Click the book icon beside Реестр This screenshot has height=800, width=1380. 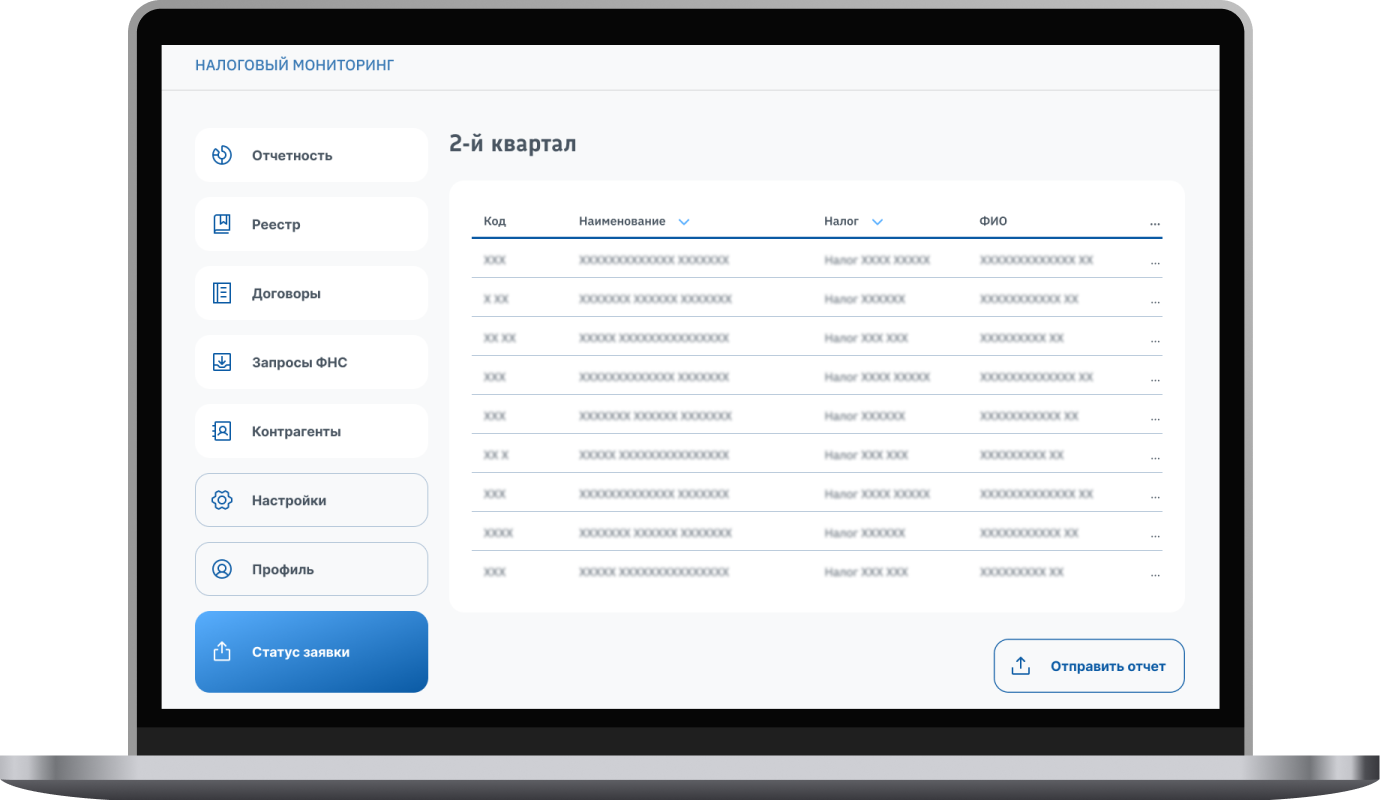pyautogui.click(x=222, y=224)
